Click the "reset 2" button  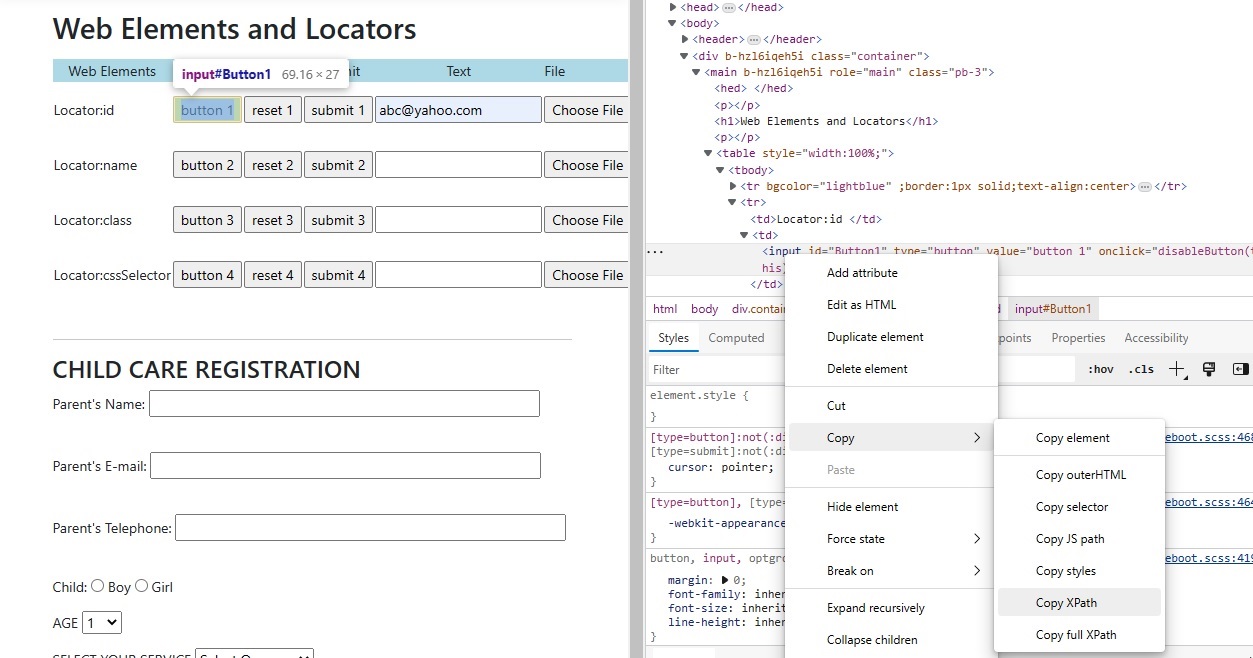tap(273, 165)
